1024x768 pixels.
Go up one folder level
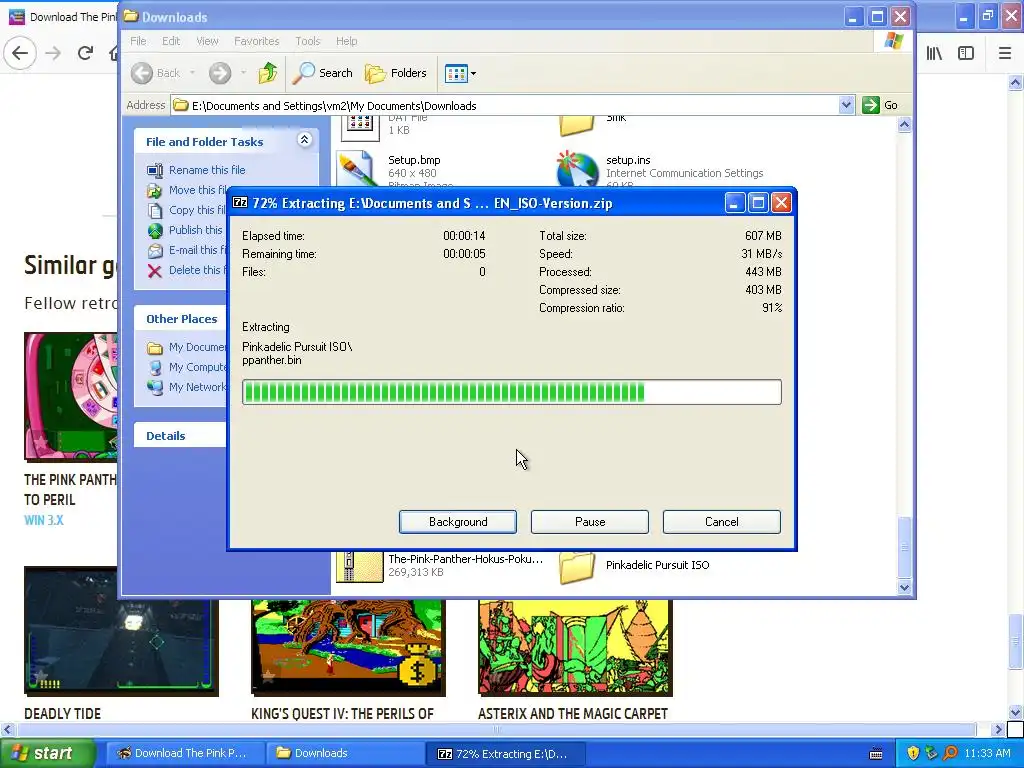(x=267, y=73)
